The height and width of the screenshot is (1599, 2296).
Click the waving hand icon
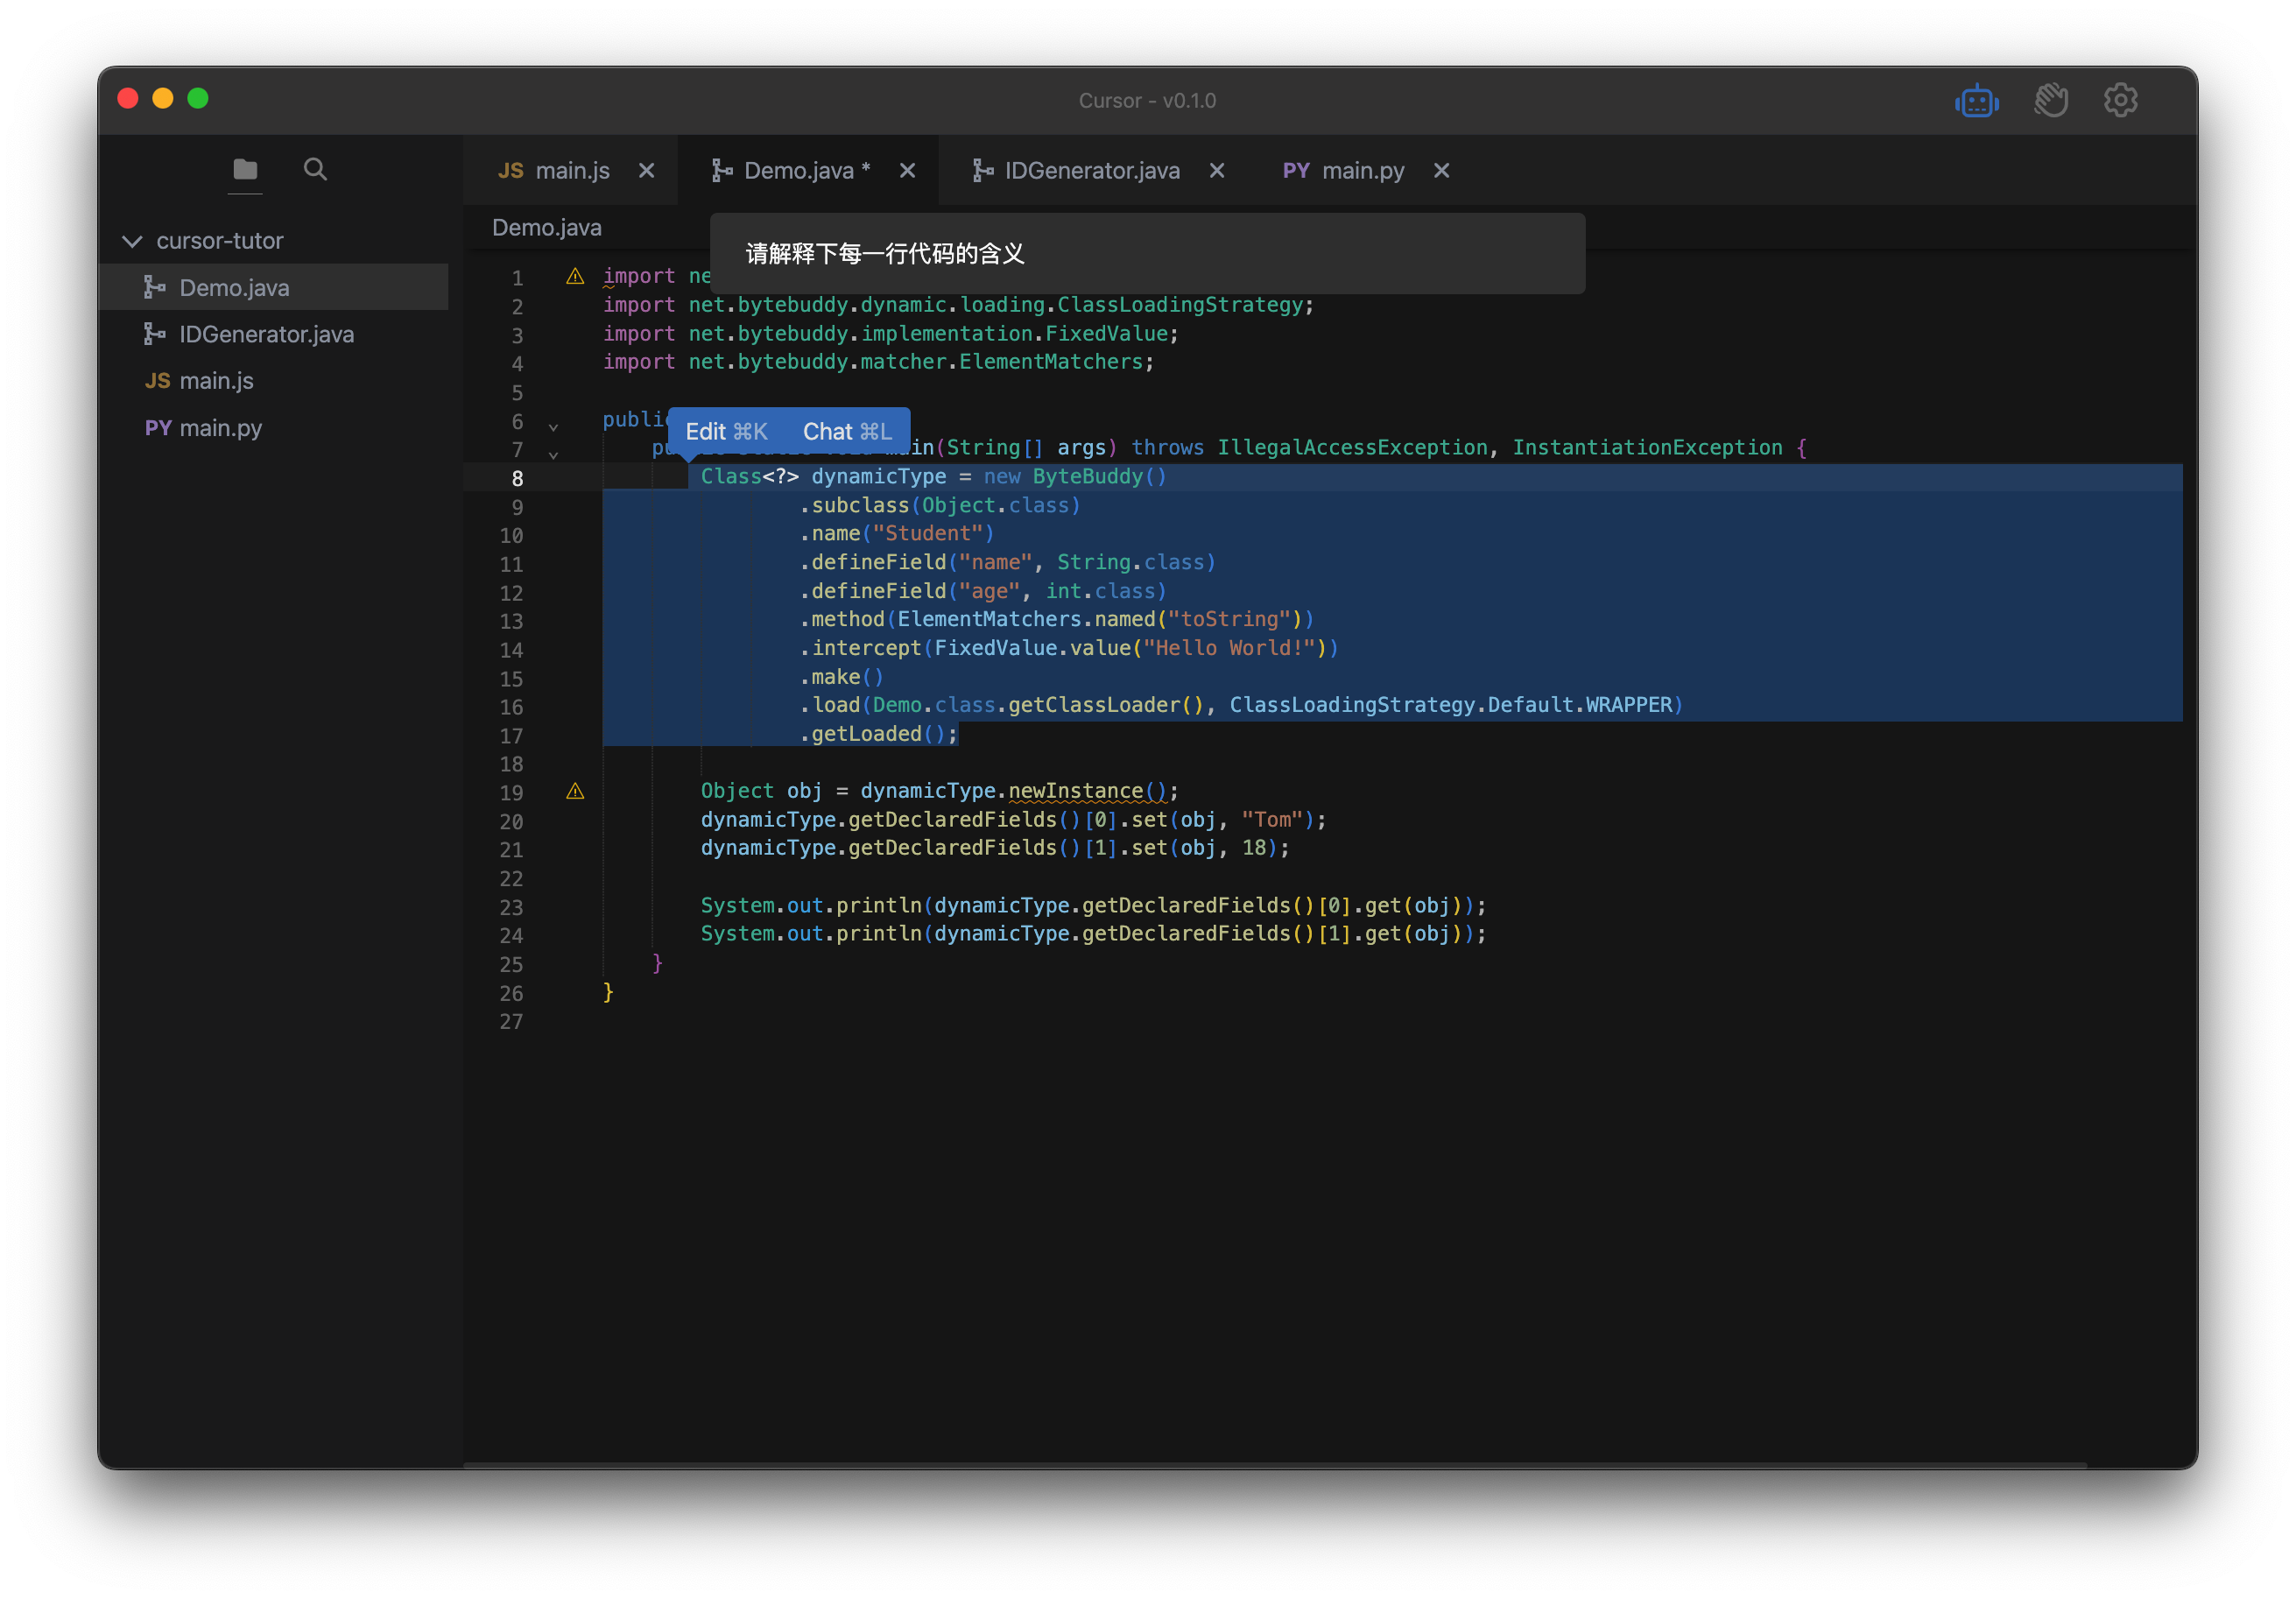pyautogui.click(x=2050, y=100)
